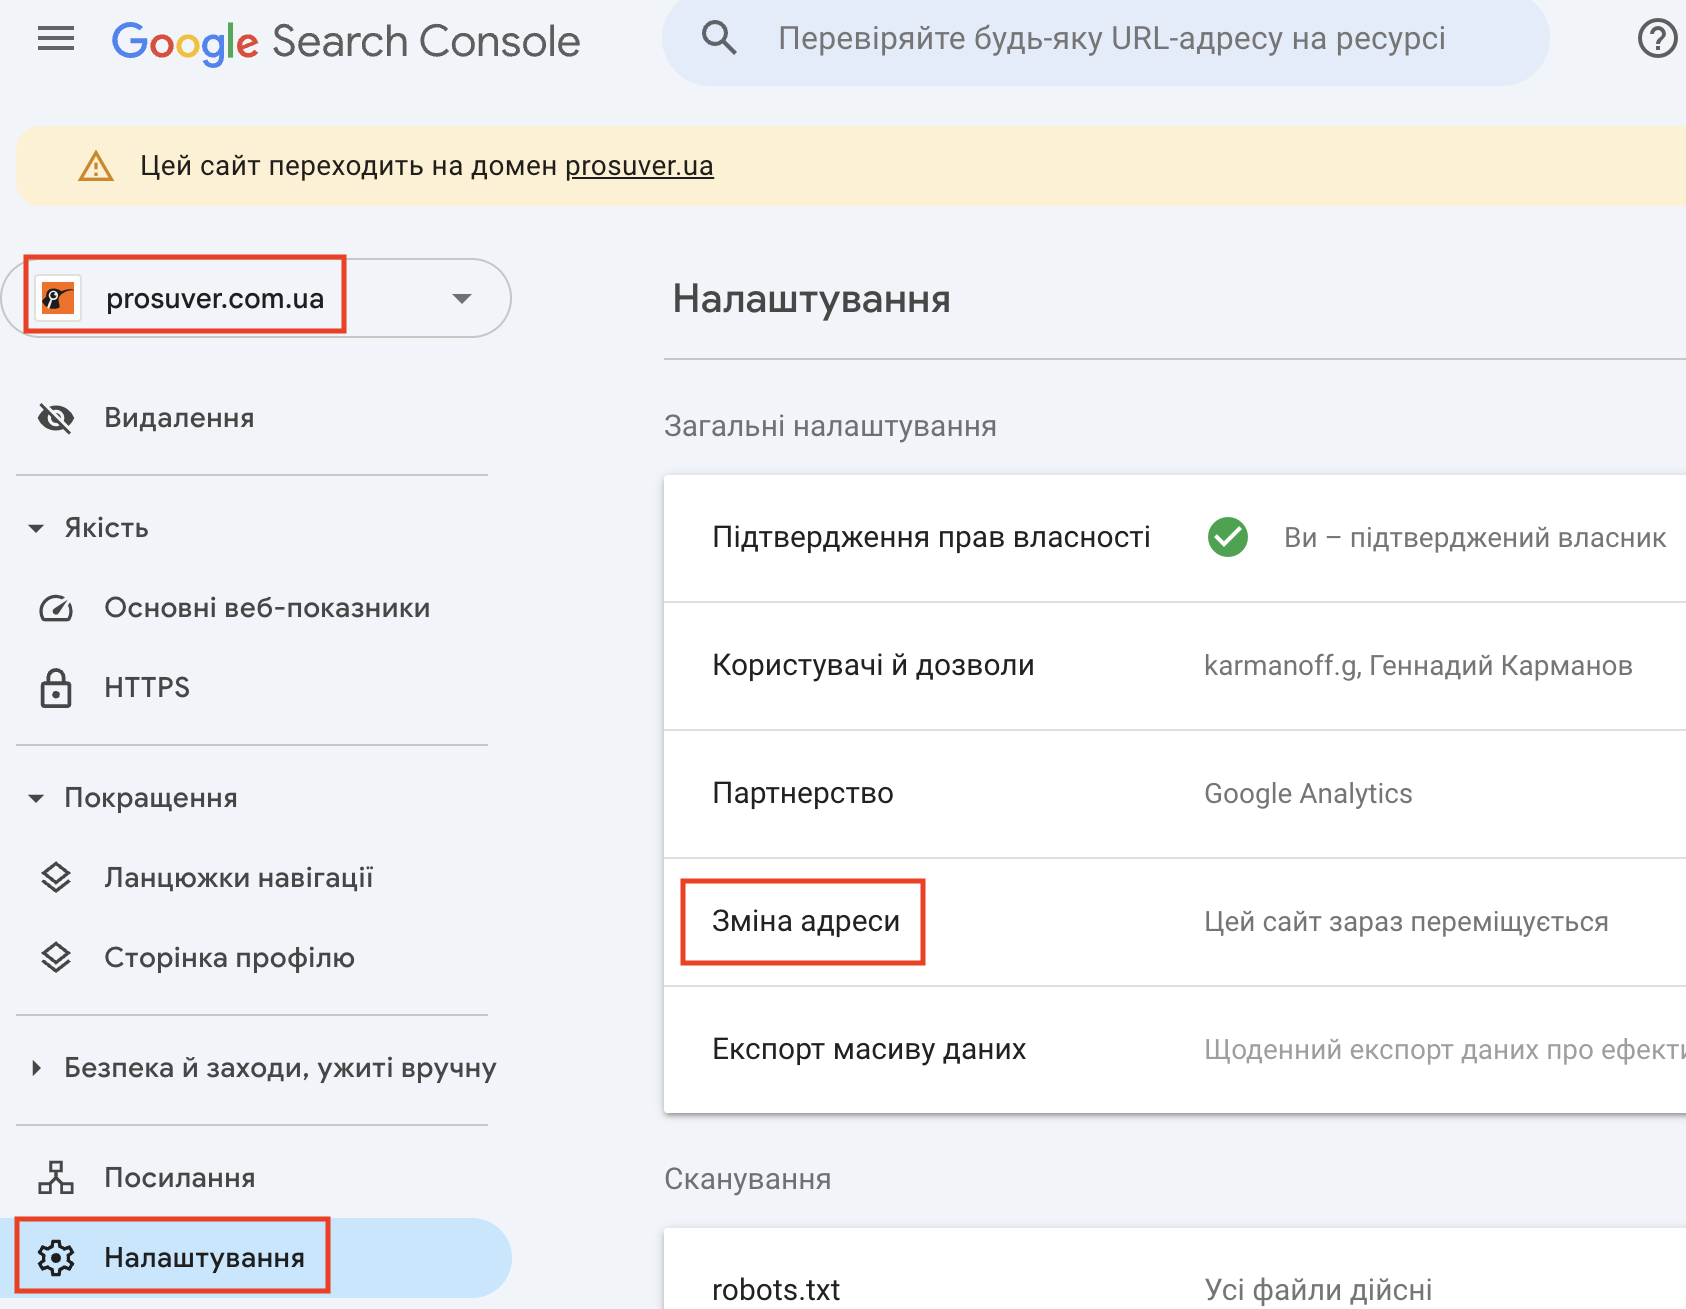
Task: Click the HTTPS lock icon
Action: (55, 687)
